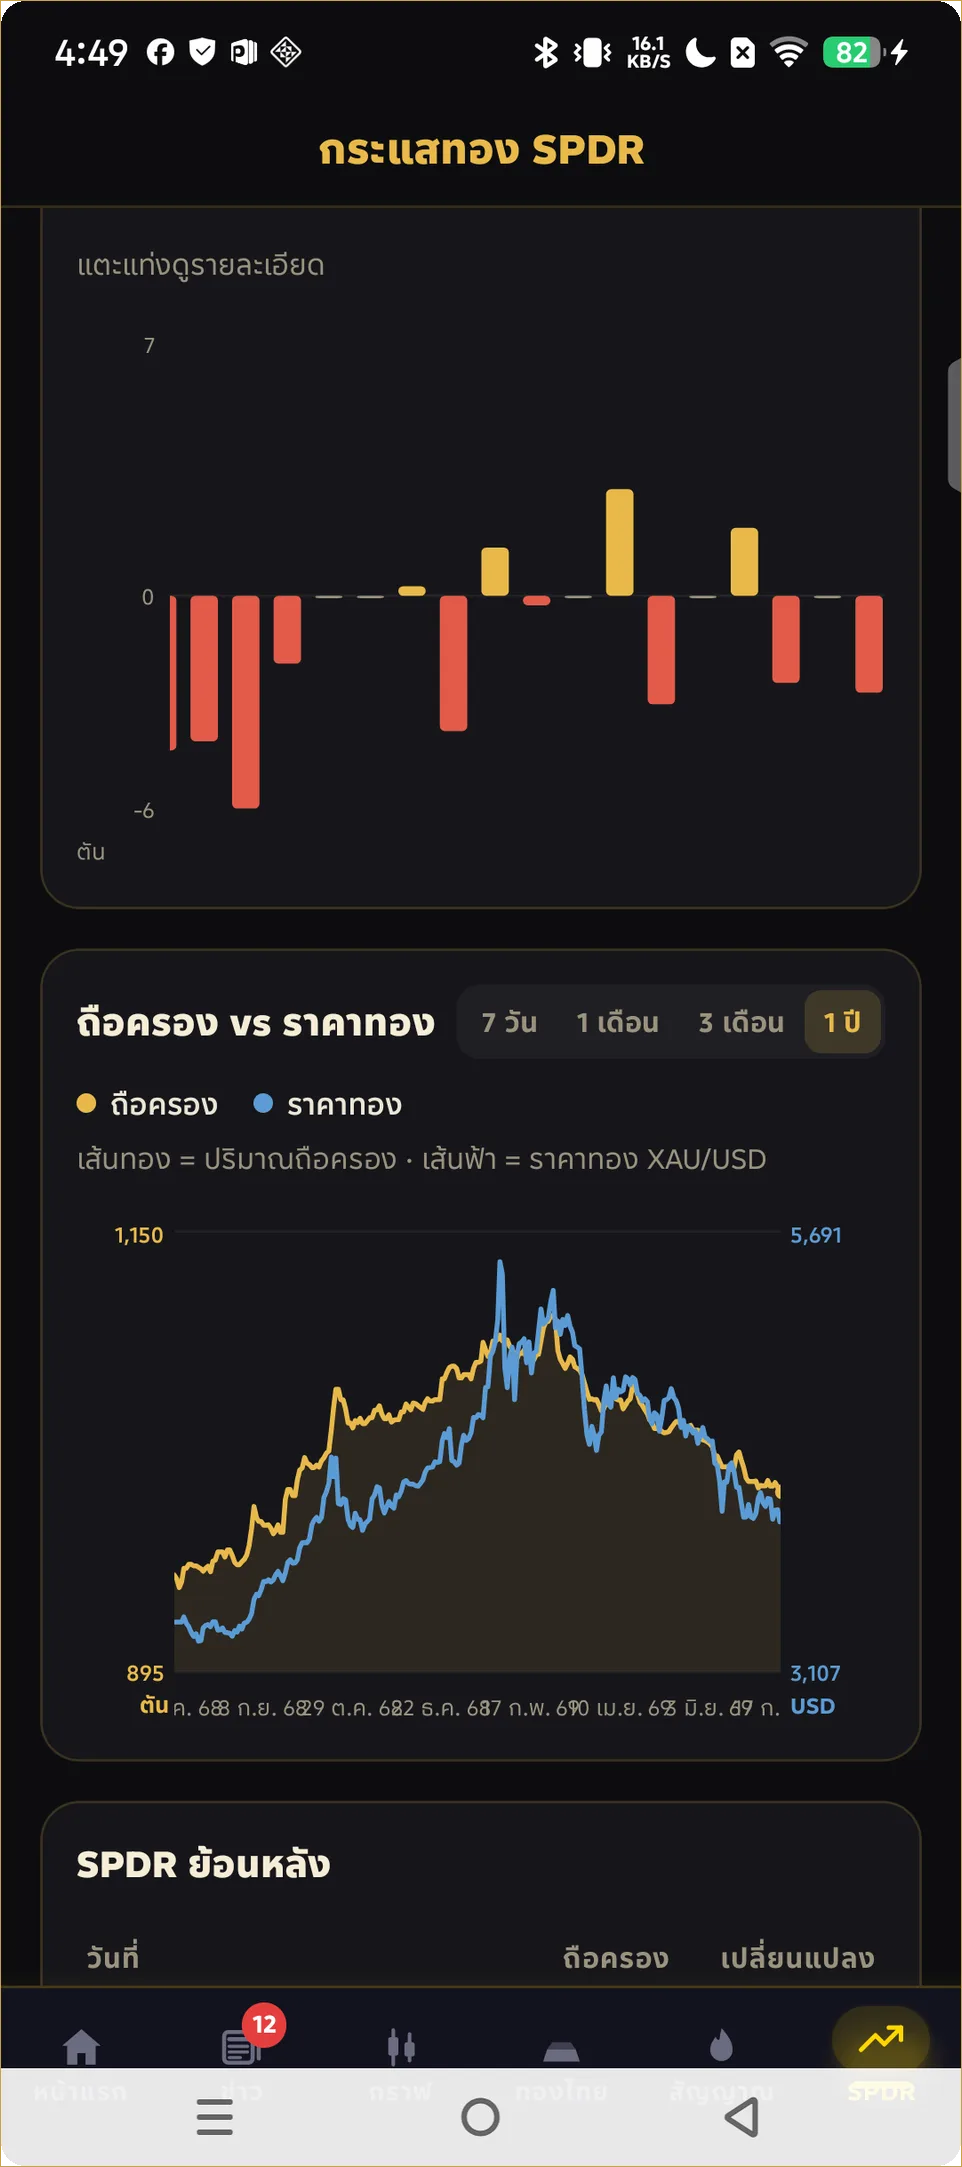Toggle the ราคาทอง blue legend series
Viewport: 962px width, 2167px height.
[x=328, y=1104]
